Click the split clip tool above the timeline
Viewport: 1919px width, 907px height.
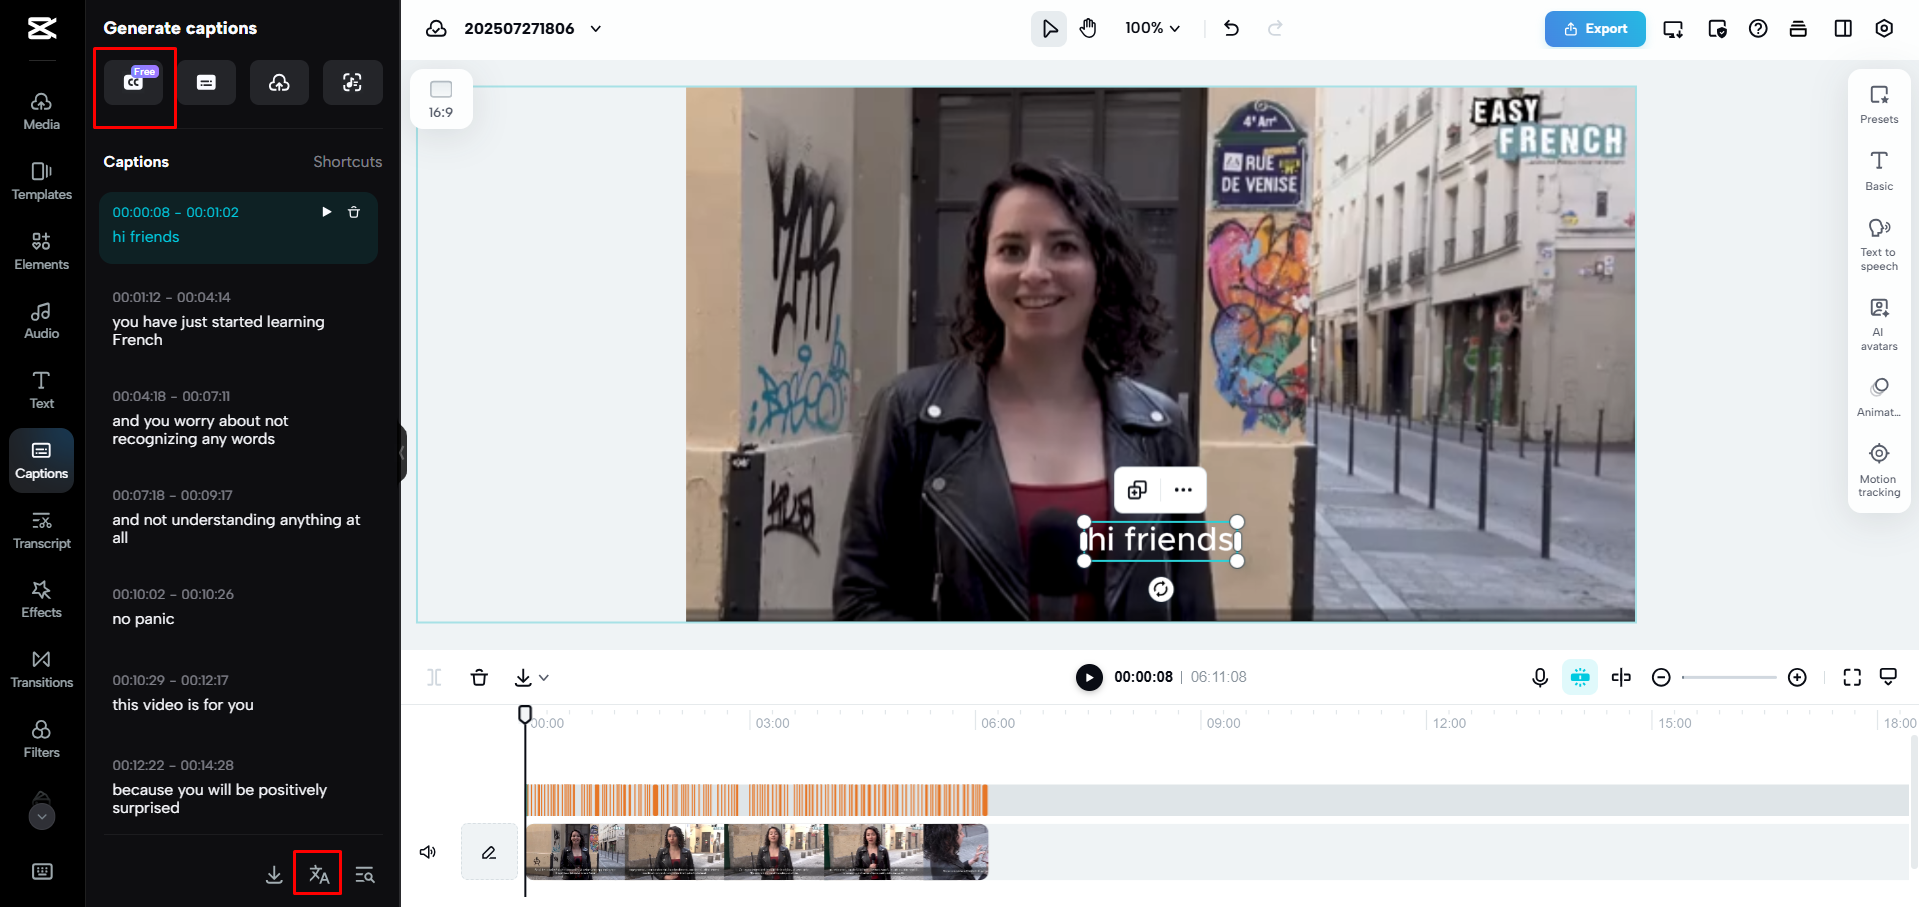coord(434,677)
